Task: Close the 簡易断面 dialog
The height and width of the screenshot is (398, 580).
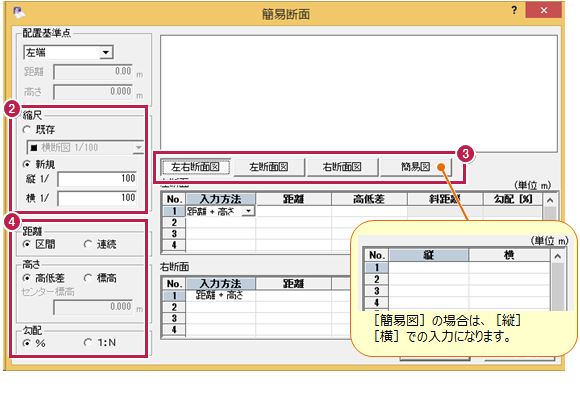Action: (543, 10)
